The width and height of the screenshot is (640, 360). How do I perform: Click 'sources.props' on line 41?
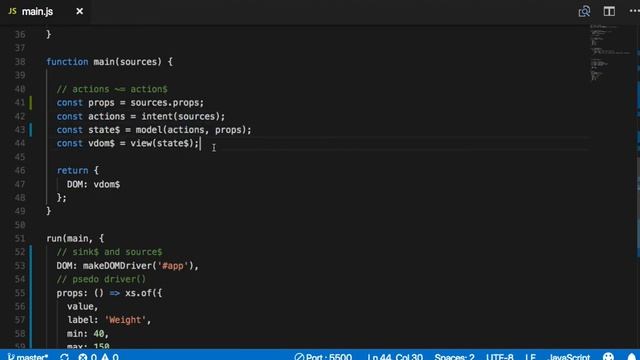tap(164, 102)
